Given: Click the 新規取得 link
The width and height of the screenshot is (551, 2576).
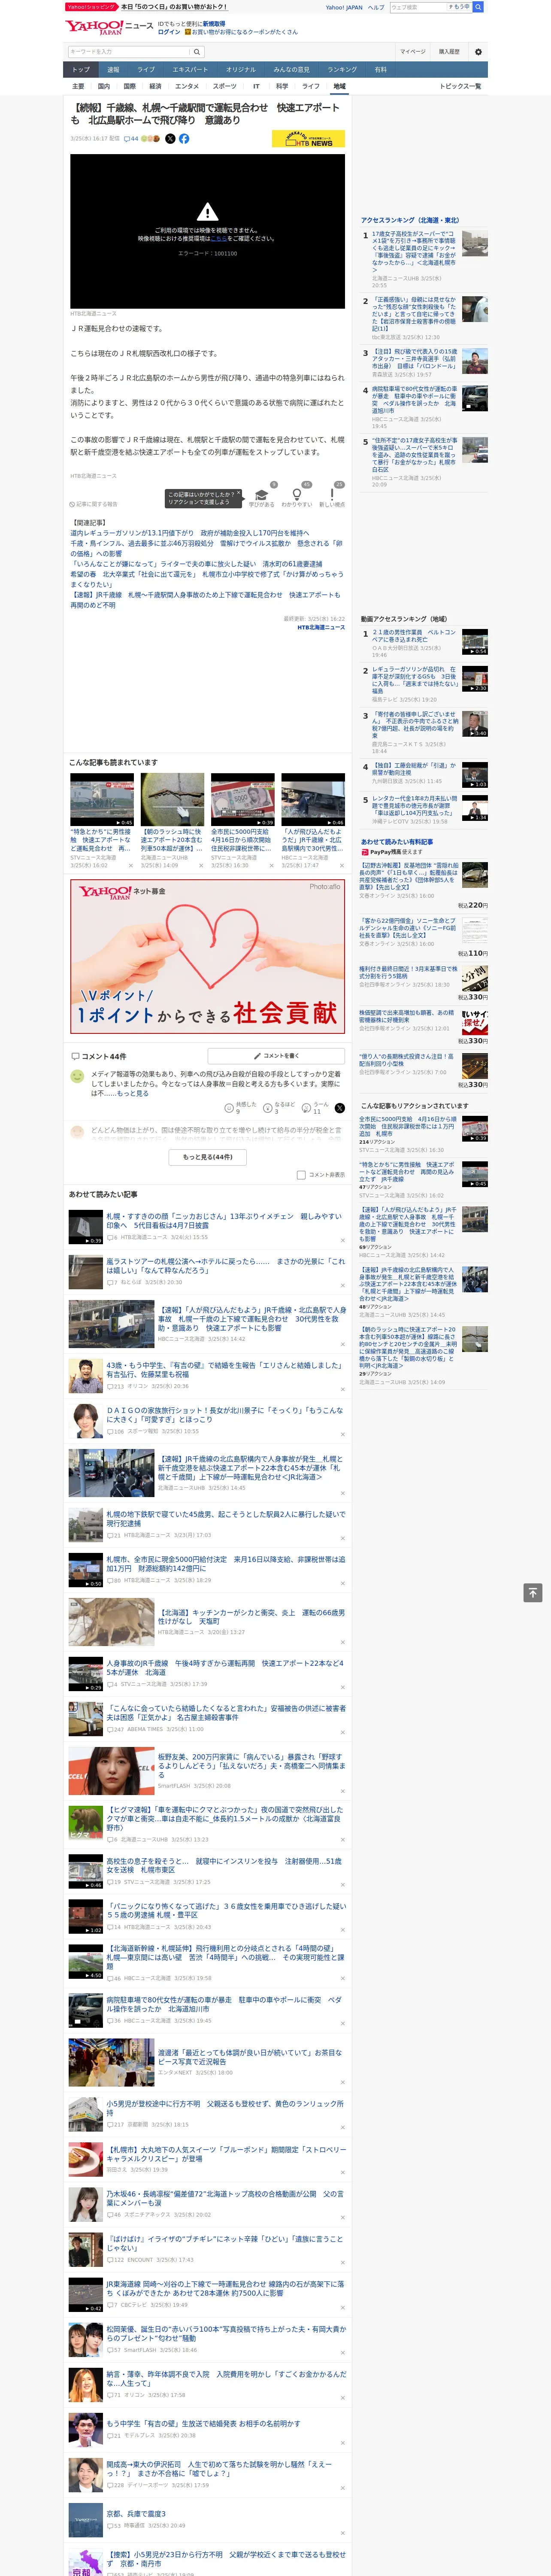Looking at the screenshot, I should (x=214, y=23).
